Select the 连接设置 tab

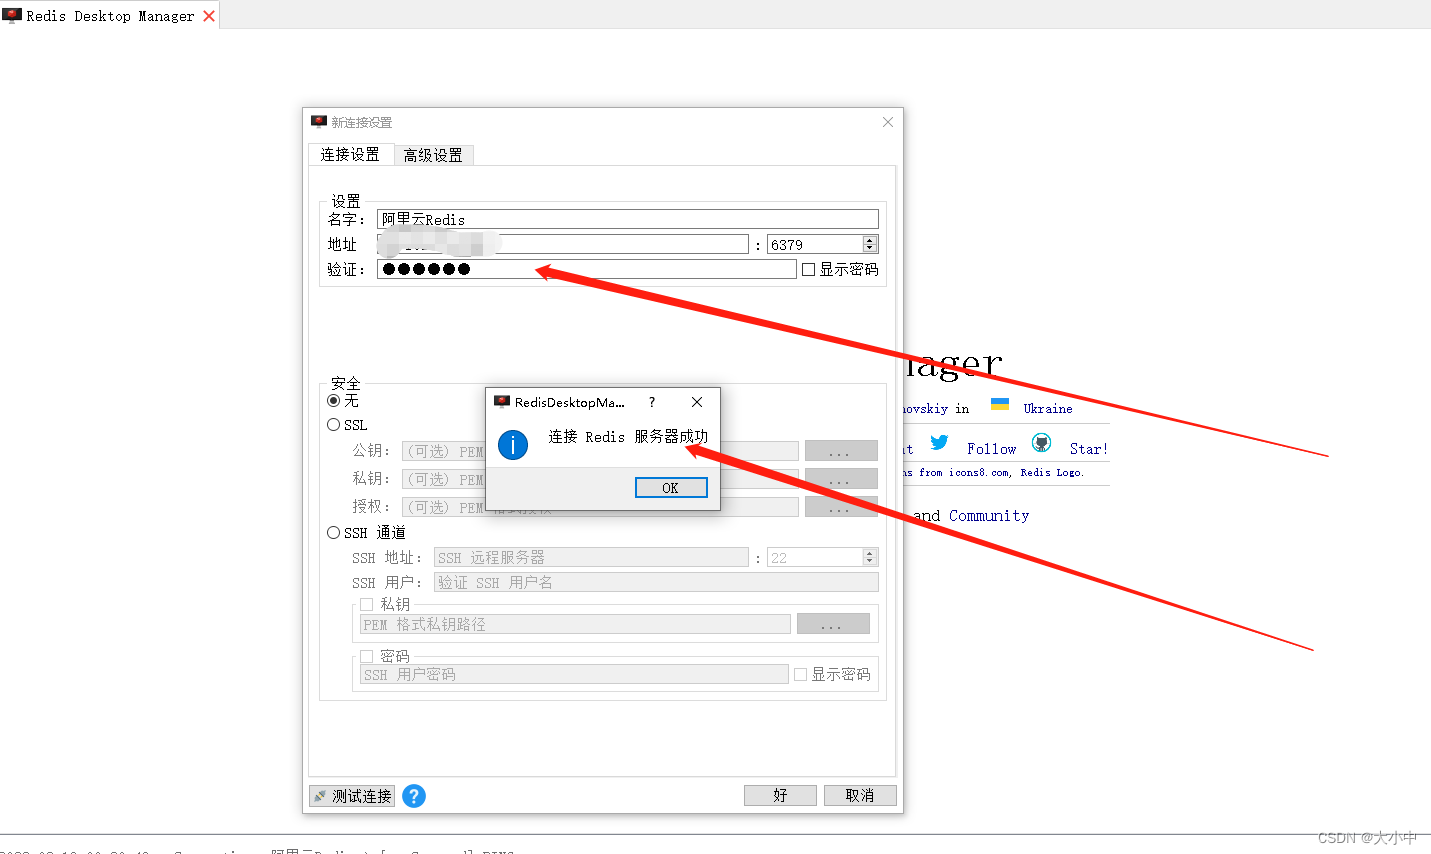coord(351,154)
